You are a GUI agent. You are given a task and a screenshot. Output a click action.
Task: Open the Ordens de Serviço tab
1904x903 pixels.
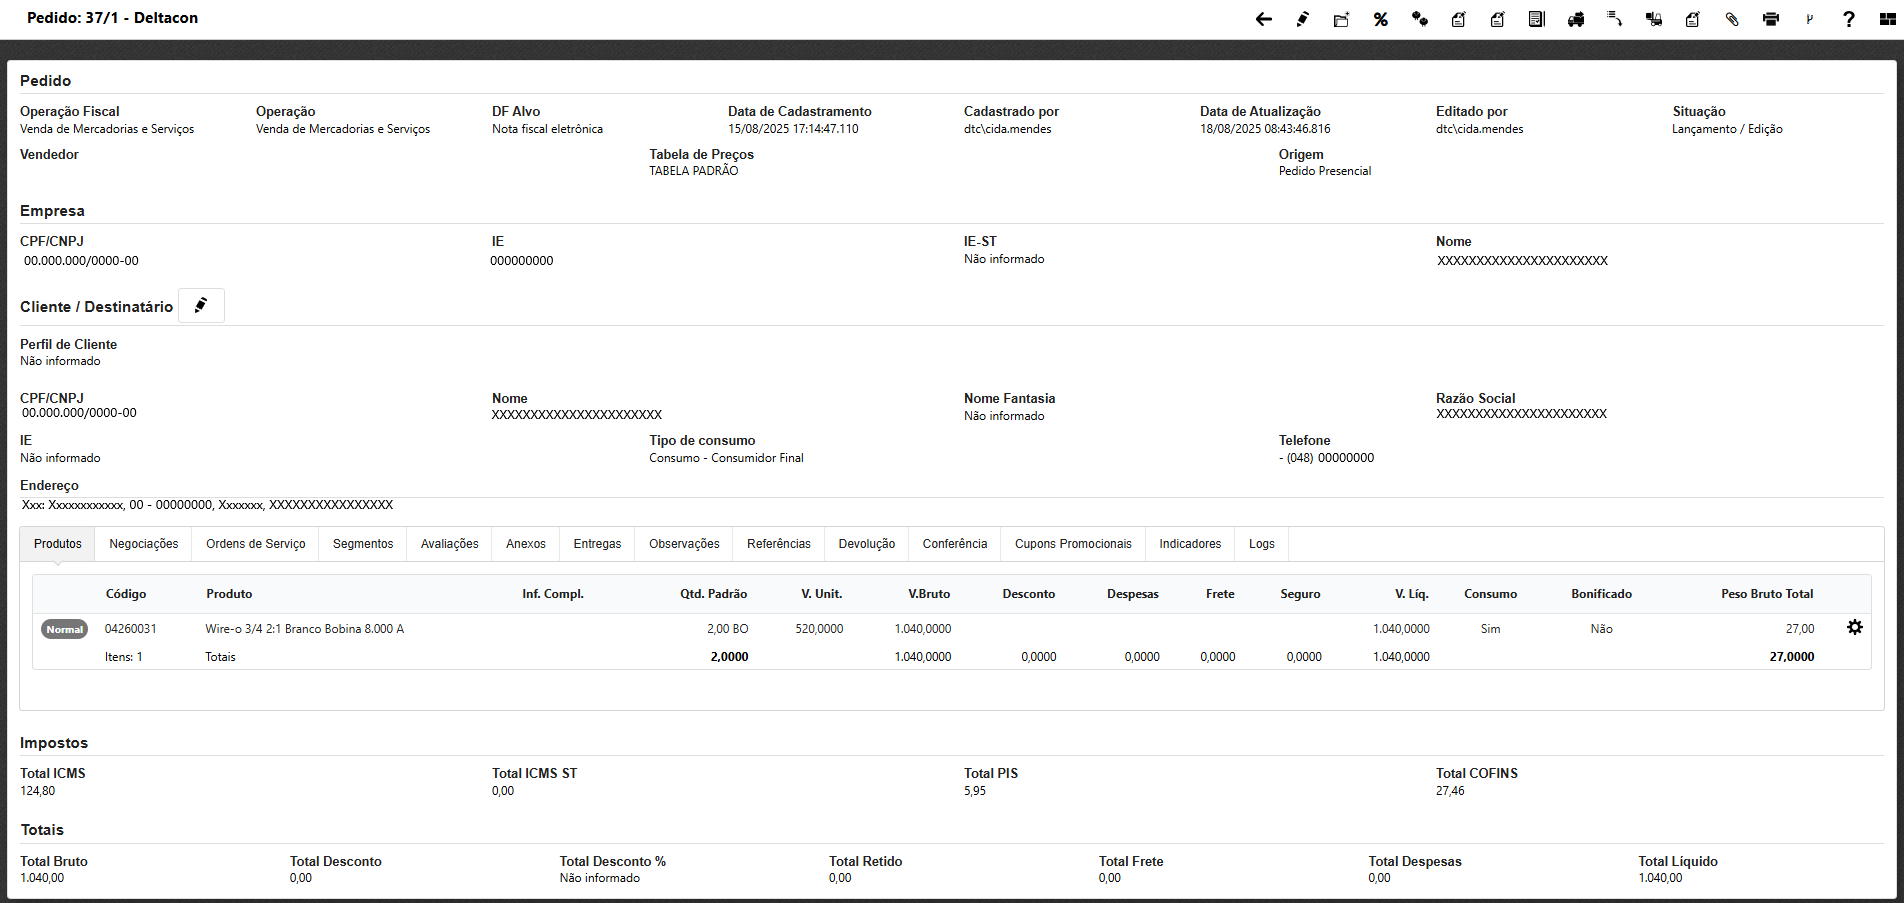(255, 544)
